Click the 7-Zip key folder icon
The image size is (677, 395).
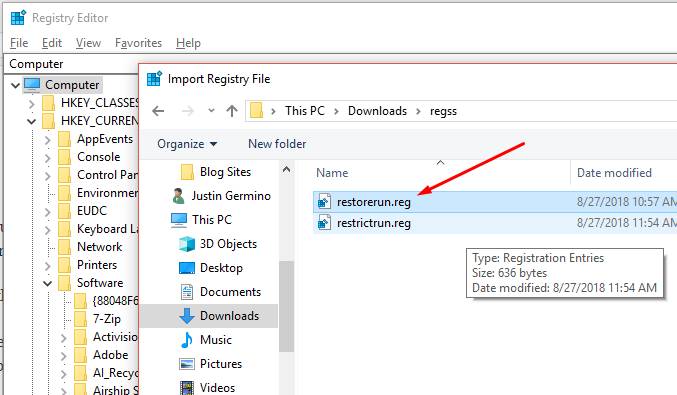[x=80, y=319]
